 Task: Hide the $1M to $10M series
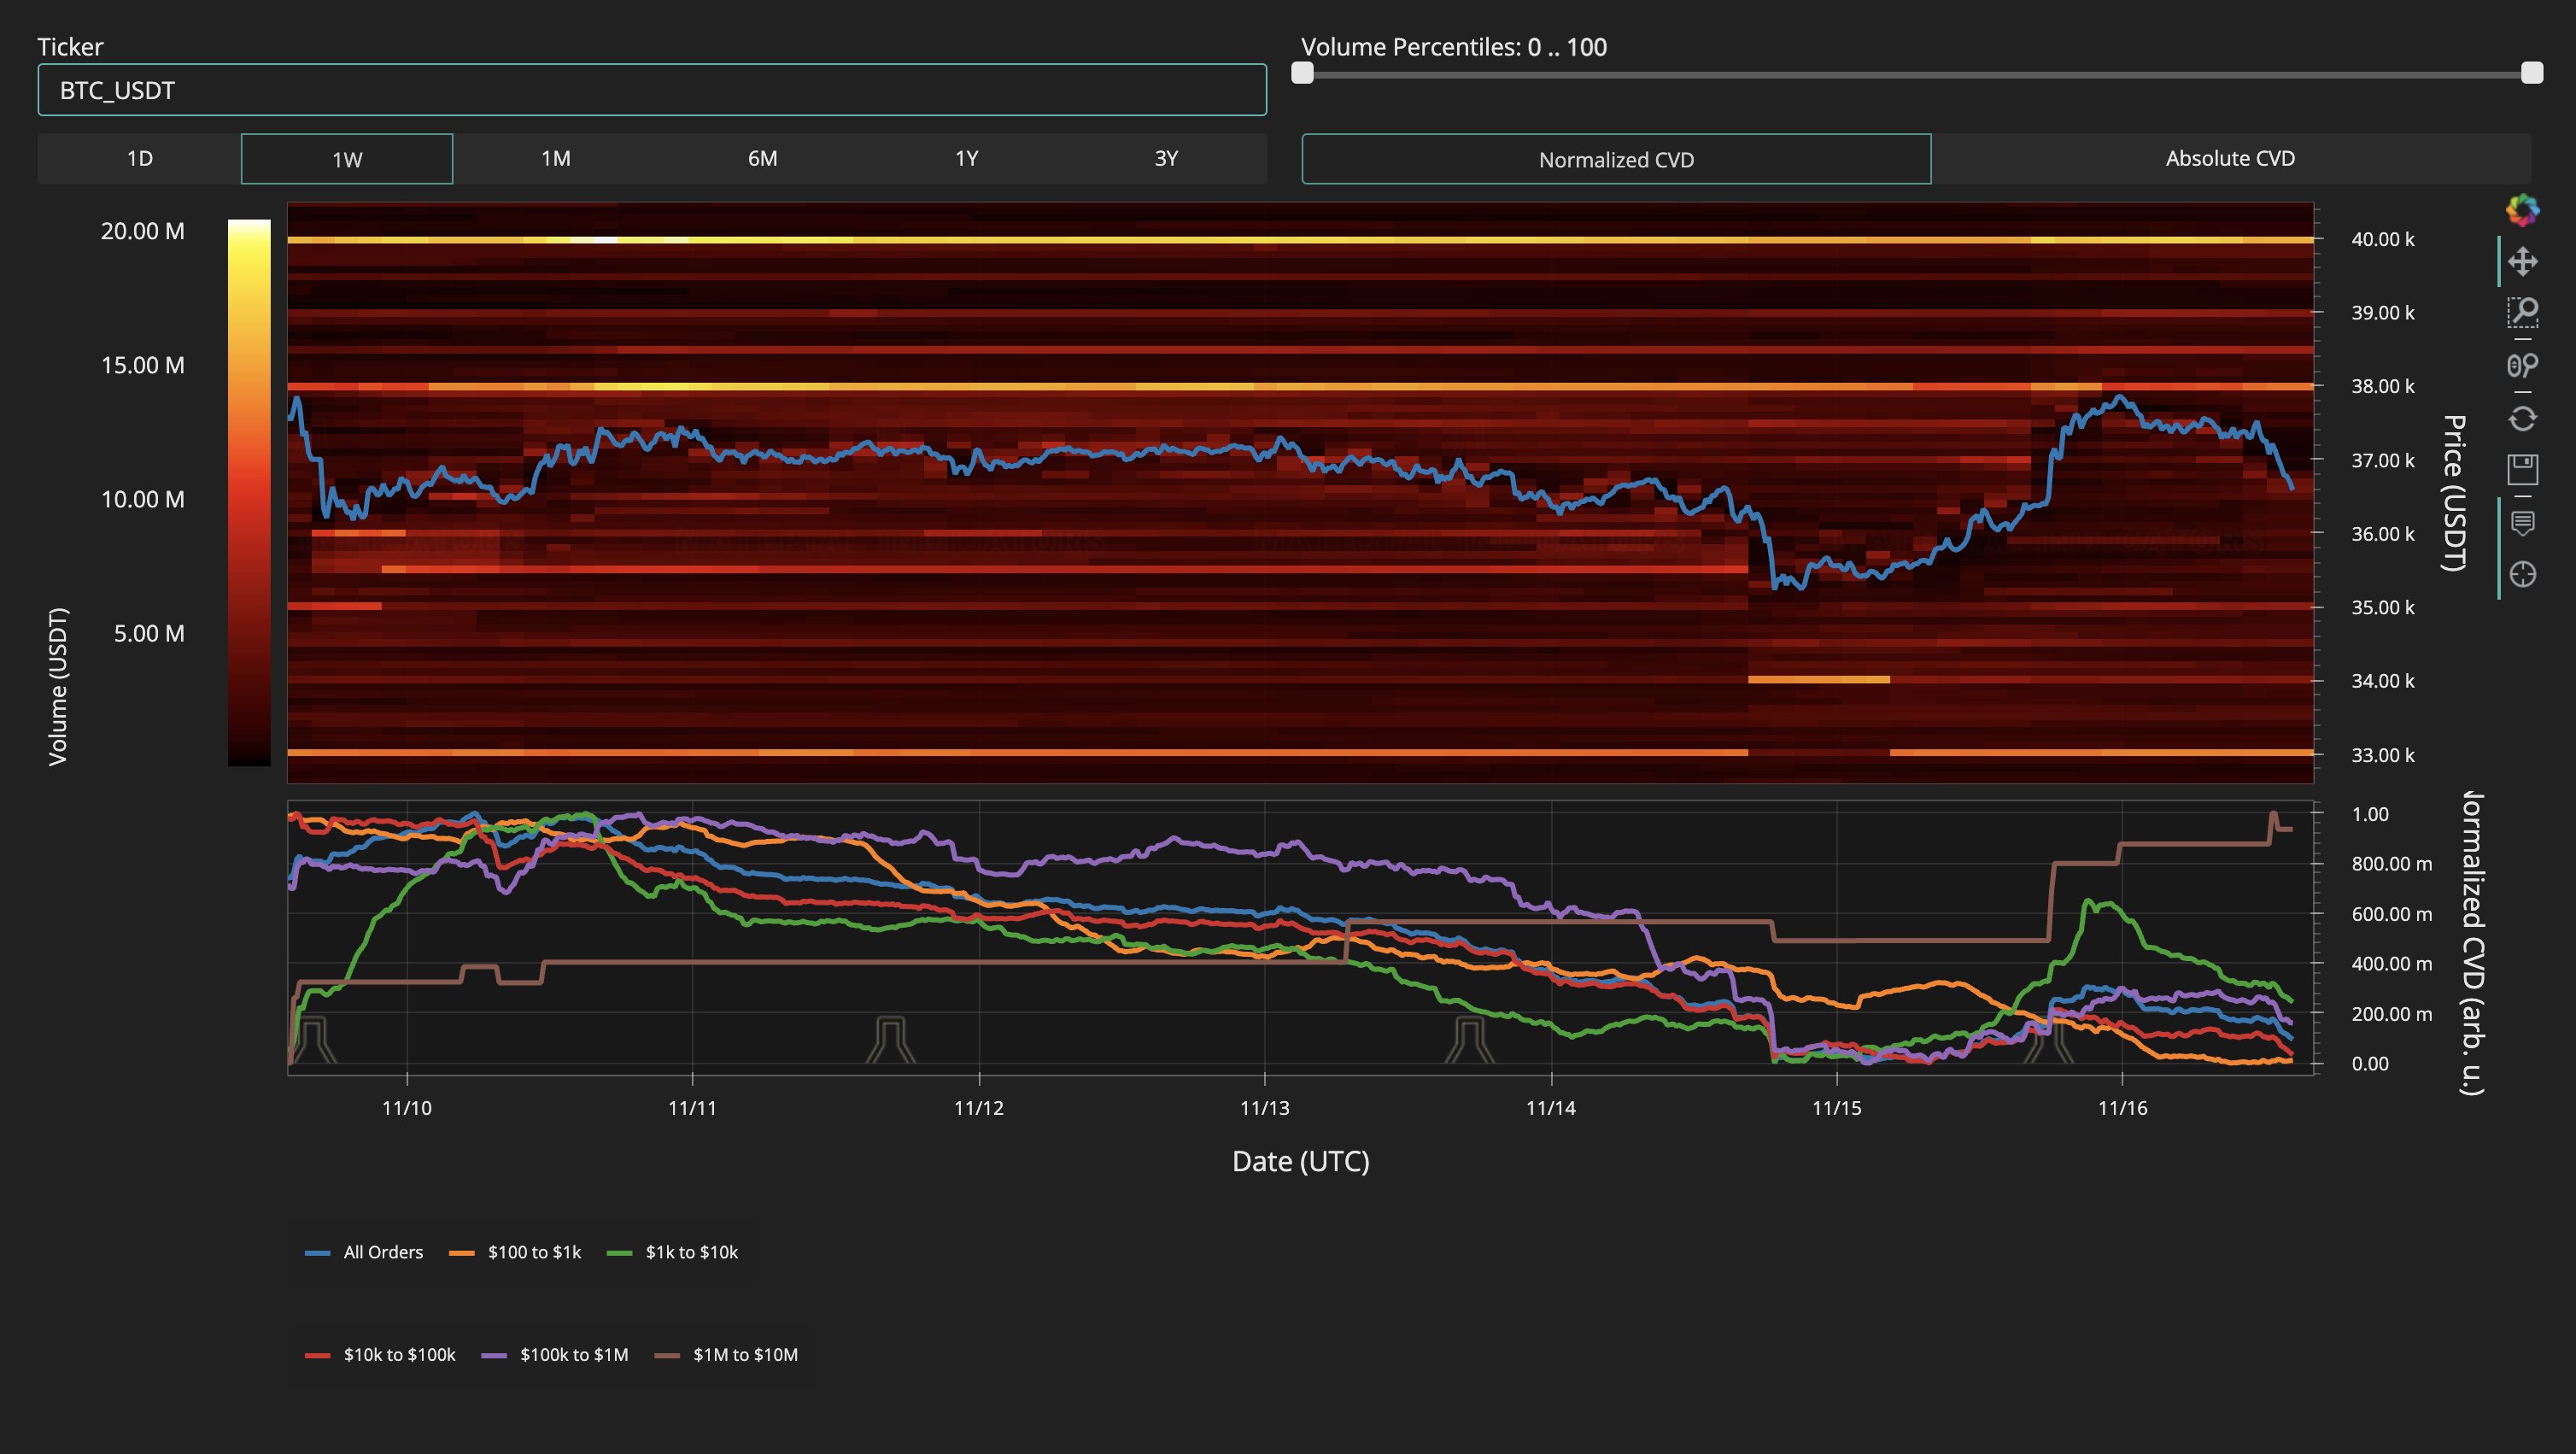tap(727, 1355)
